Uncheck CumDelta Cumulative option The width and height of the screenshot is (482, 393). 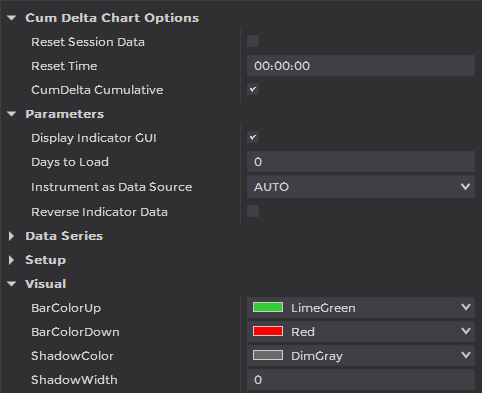tap(253, 89)
